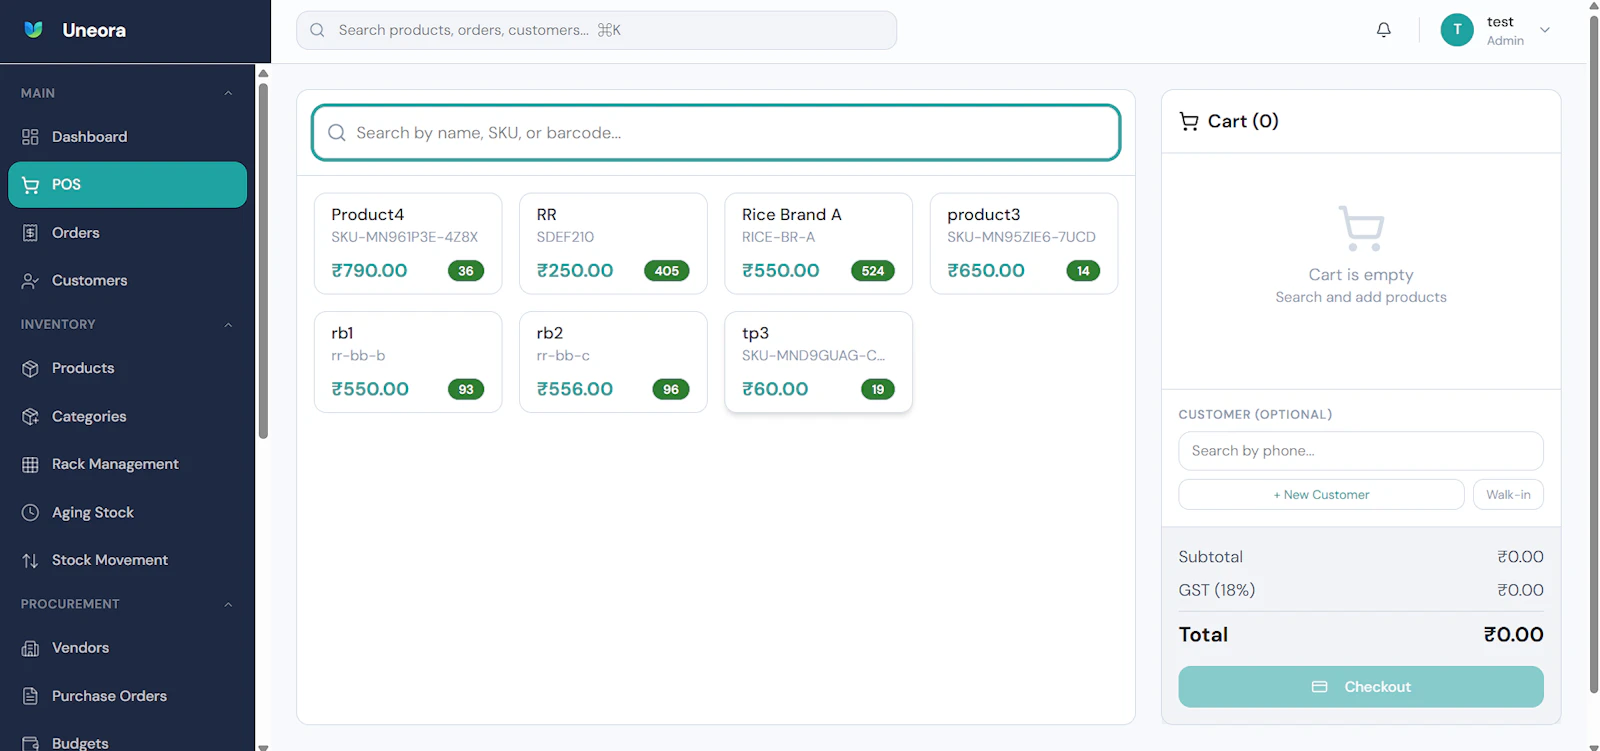Focus the customer Search by phone field
Image resolution: width=1600 pixels, height=751 pixels.
pos(1361,451)
